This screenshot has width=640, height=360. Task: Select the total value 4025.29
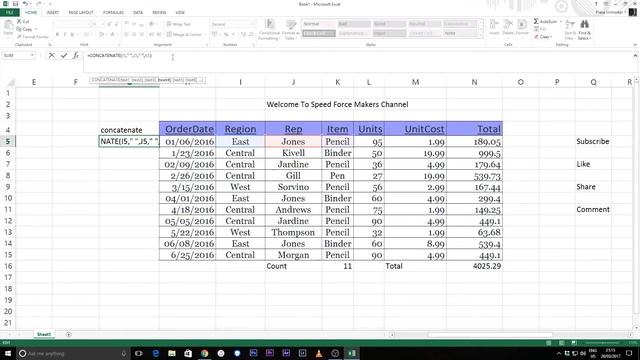[x=487, y=266]
